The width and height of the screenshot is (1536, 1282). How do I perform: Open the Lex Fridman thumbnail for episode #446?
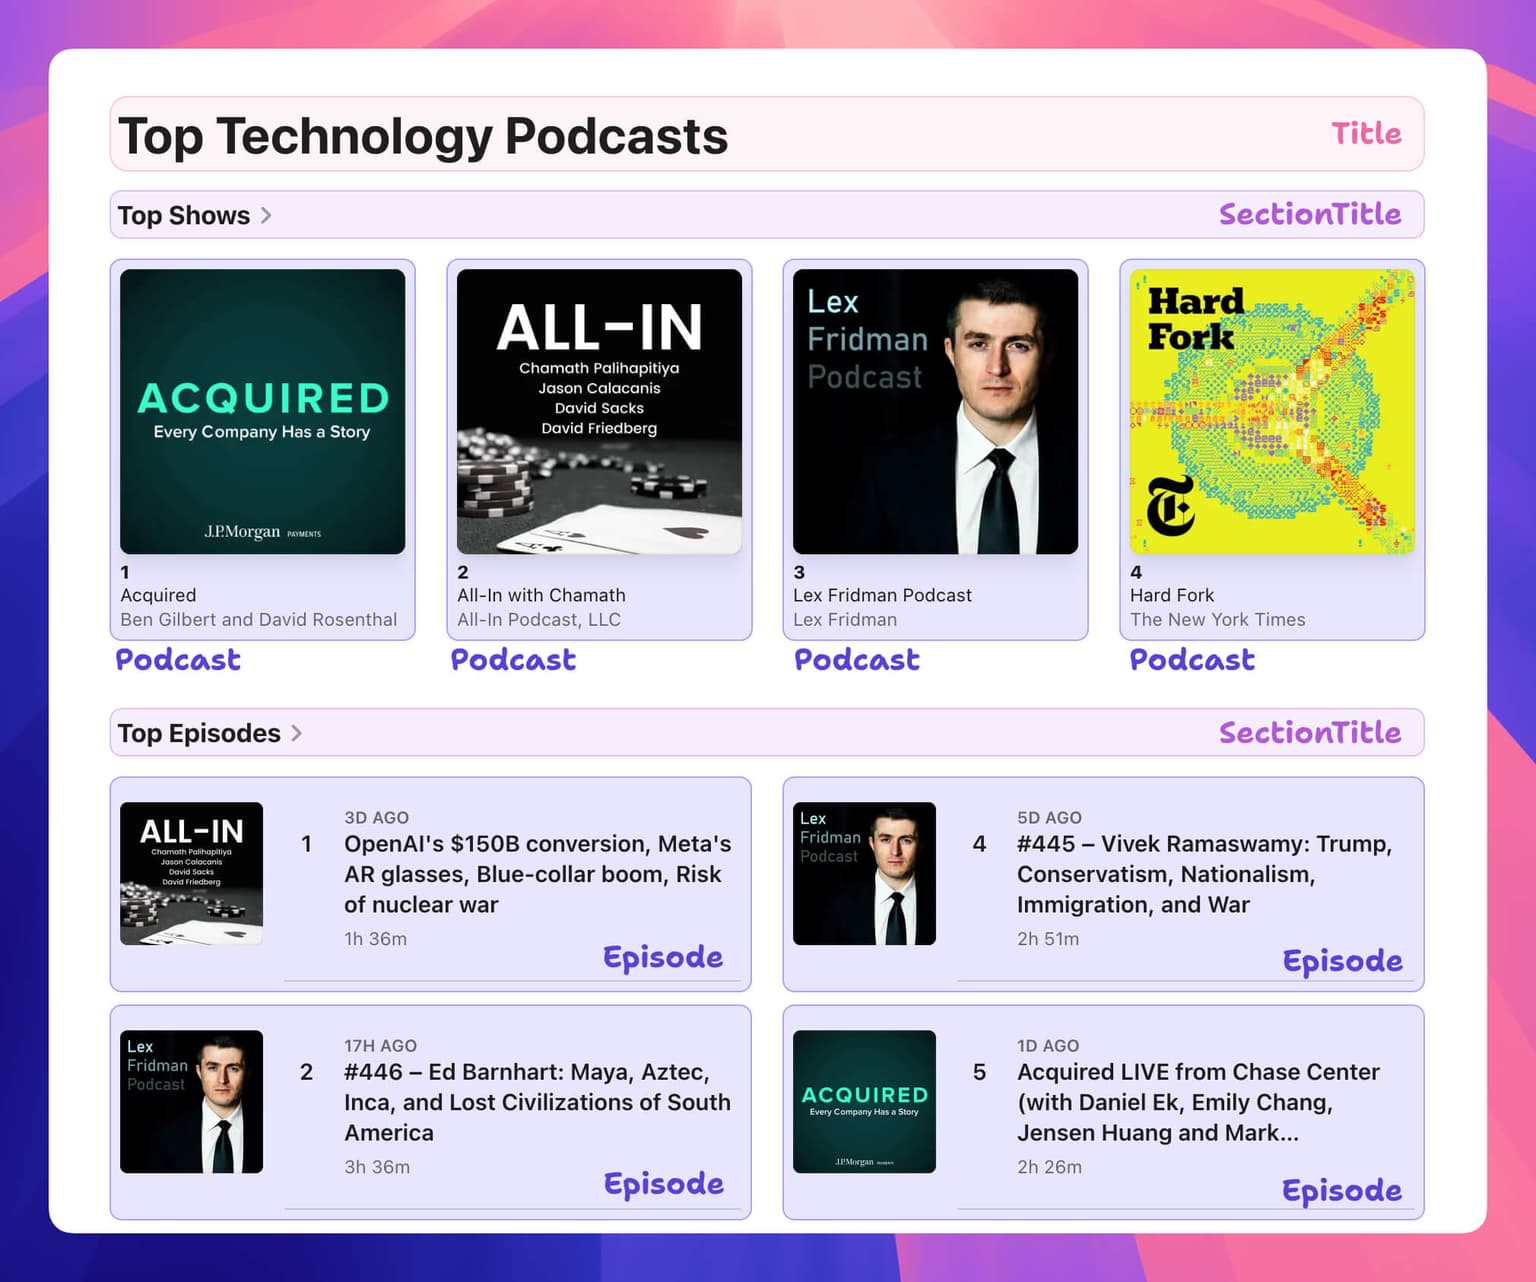(x=191, y=1101)
